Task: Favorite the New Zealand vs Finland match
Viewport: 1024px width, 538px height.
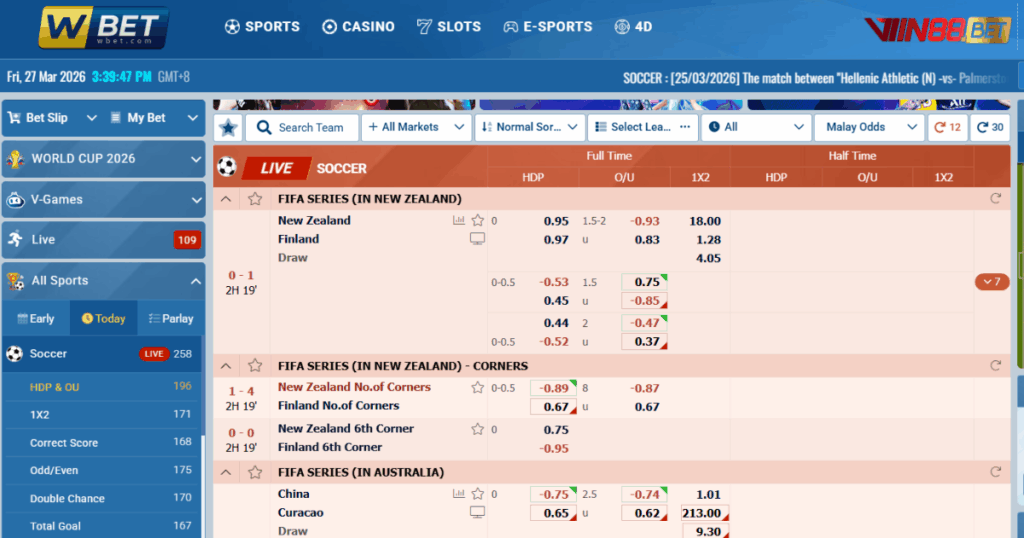Action: point(478,221)
